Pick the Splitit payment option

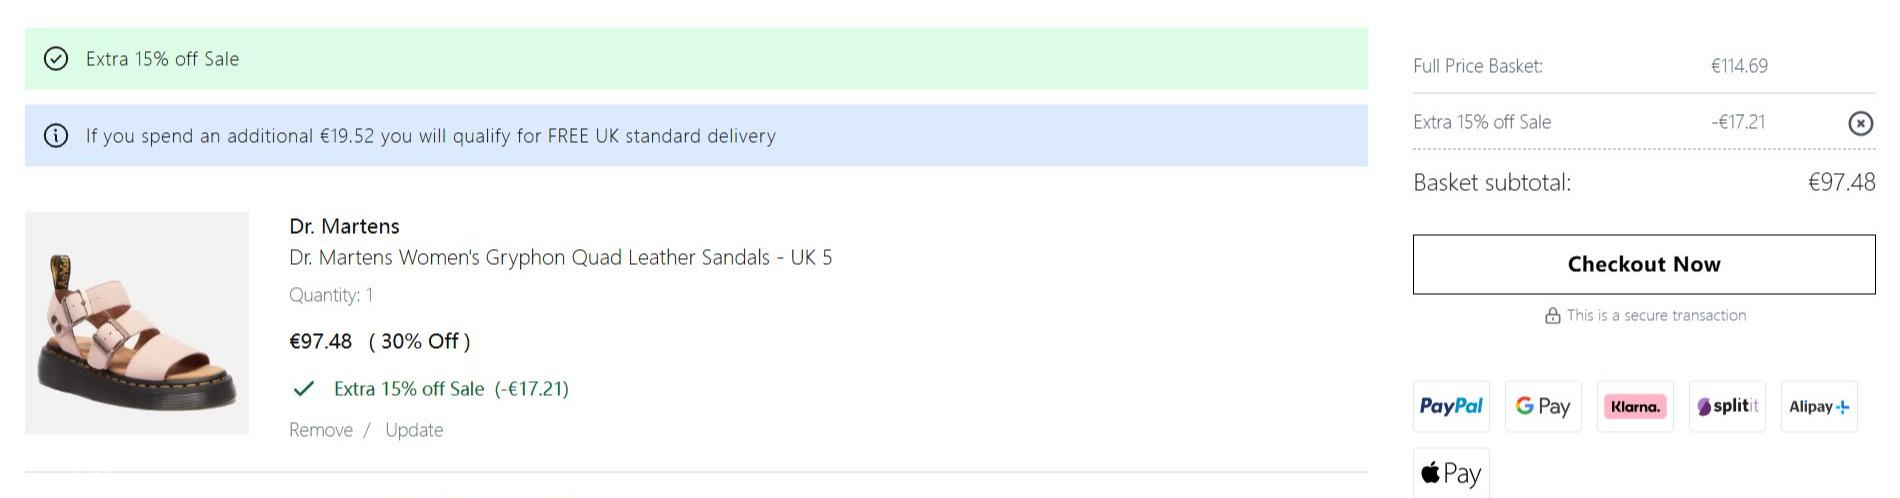[x=1727, y=406]
